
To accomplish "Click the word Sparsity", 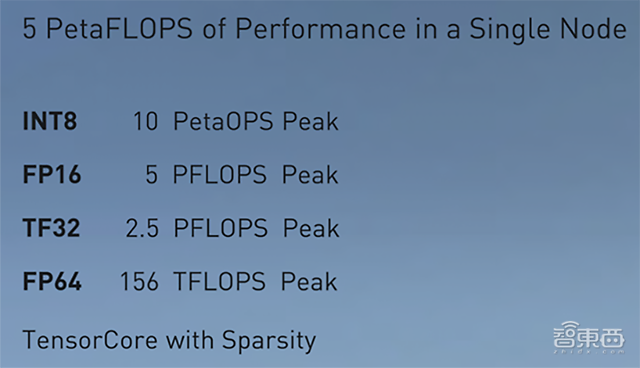I will (269, 341).
